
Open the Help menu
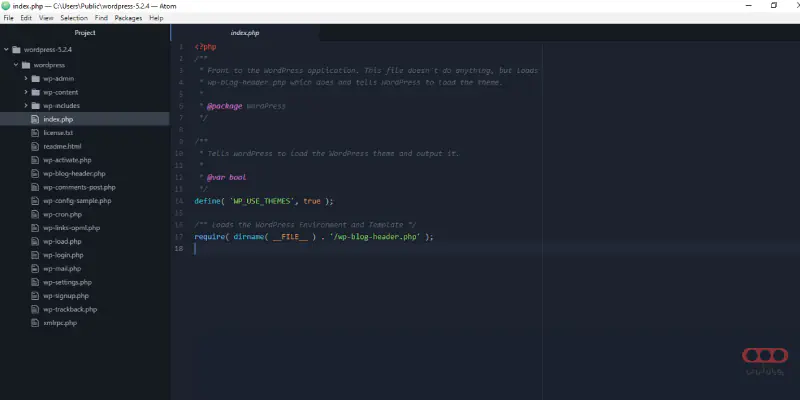click(x=156, y=18)
